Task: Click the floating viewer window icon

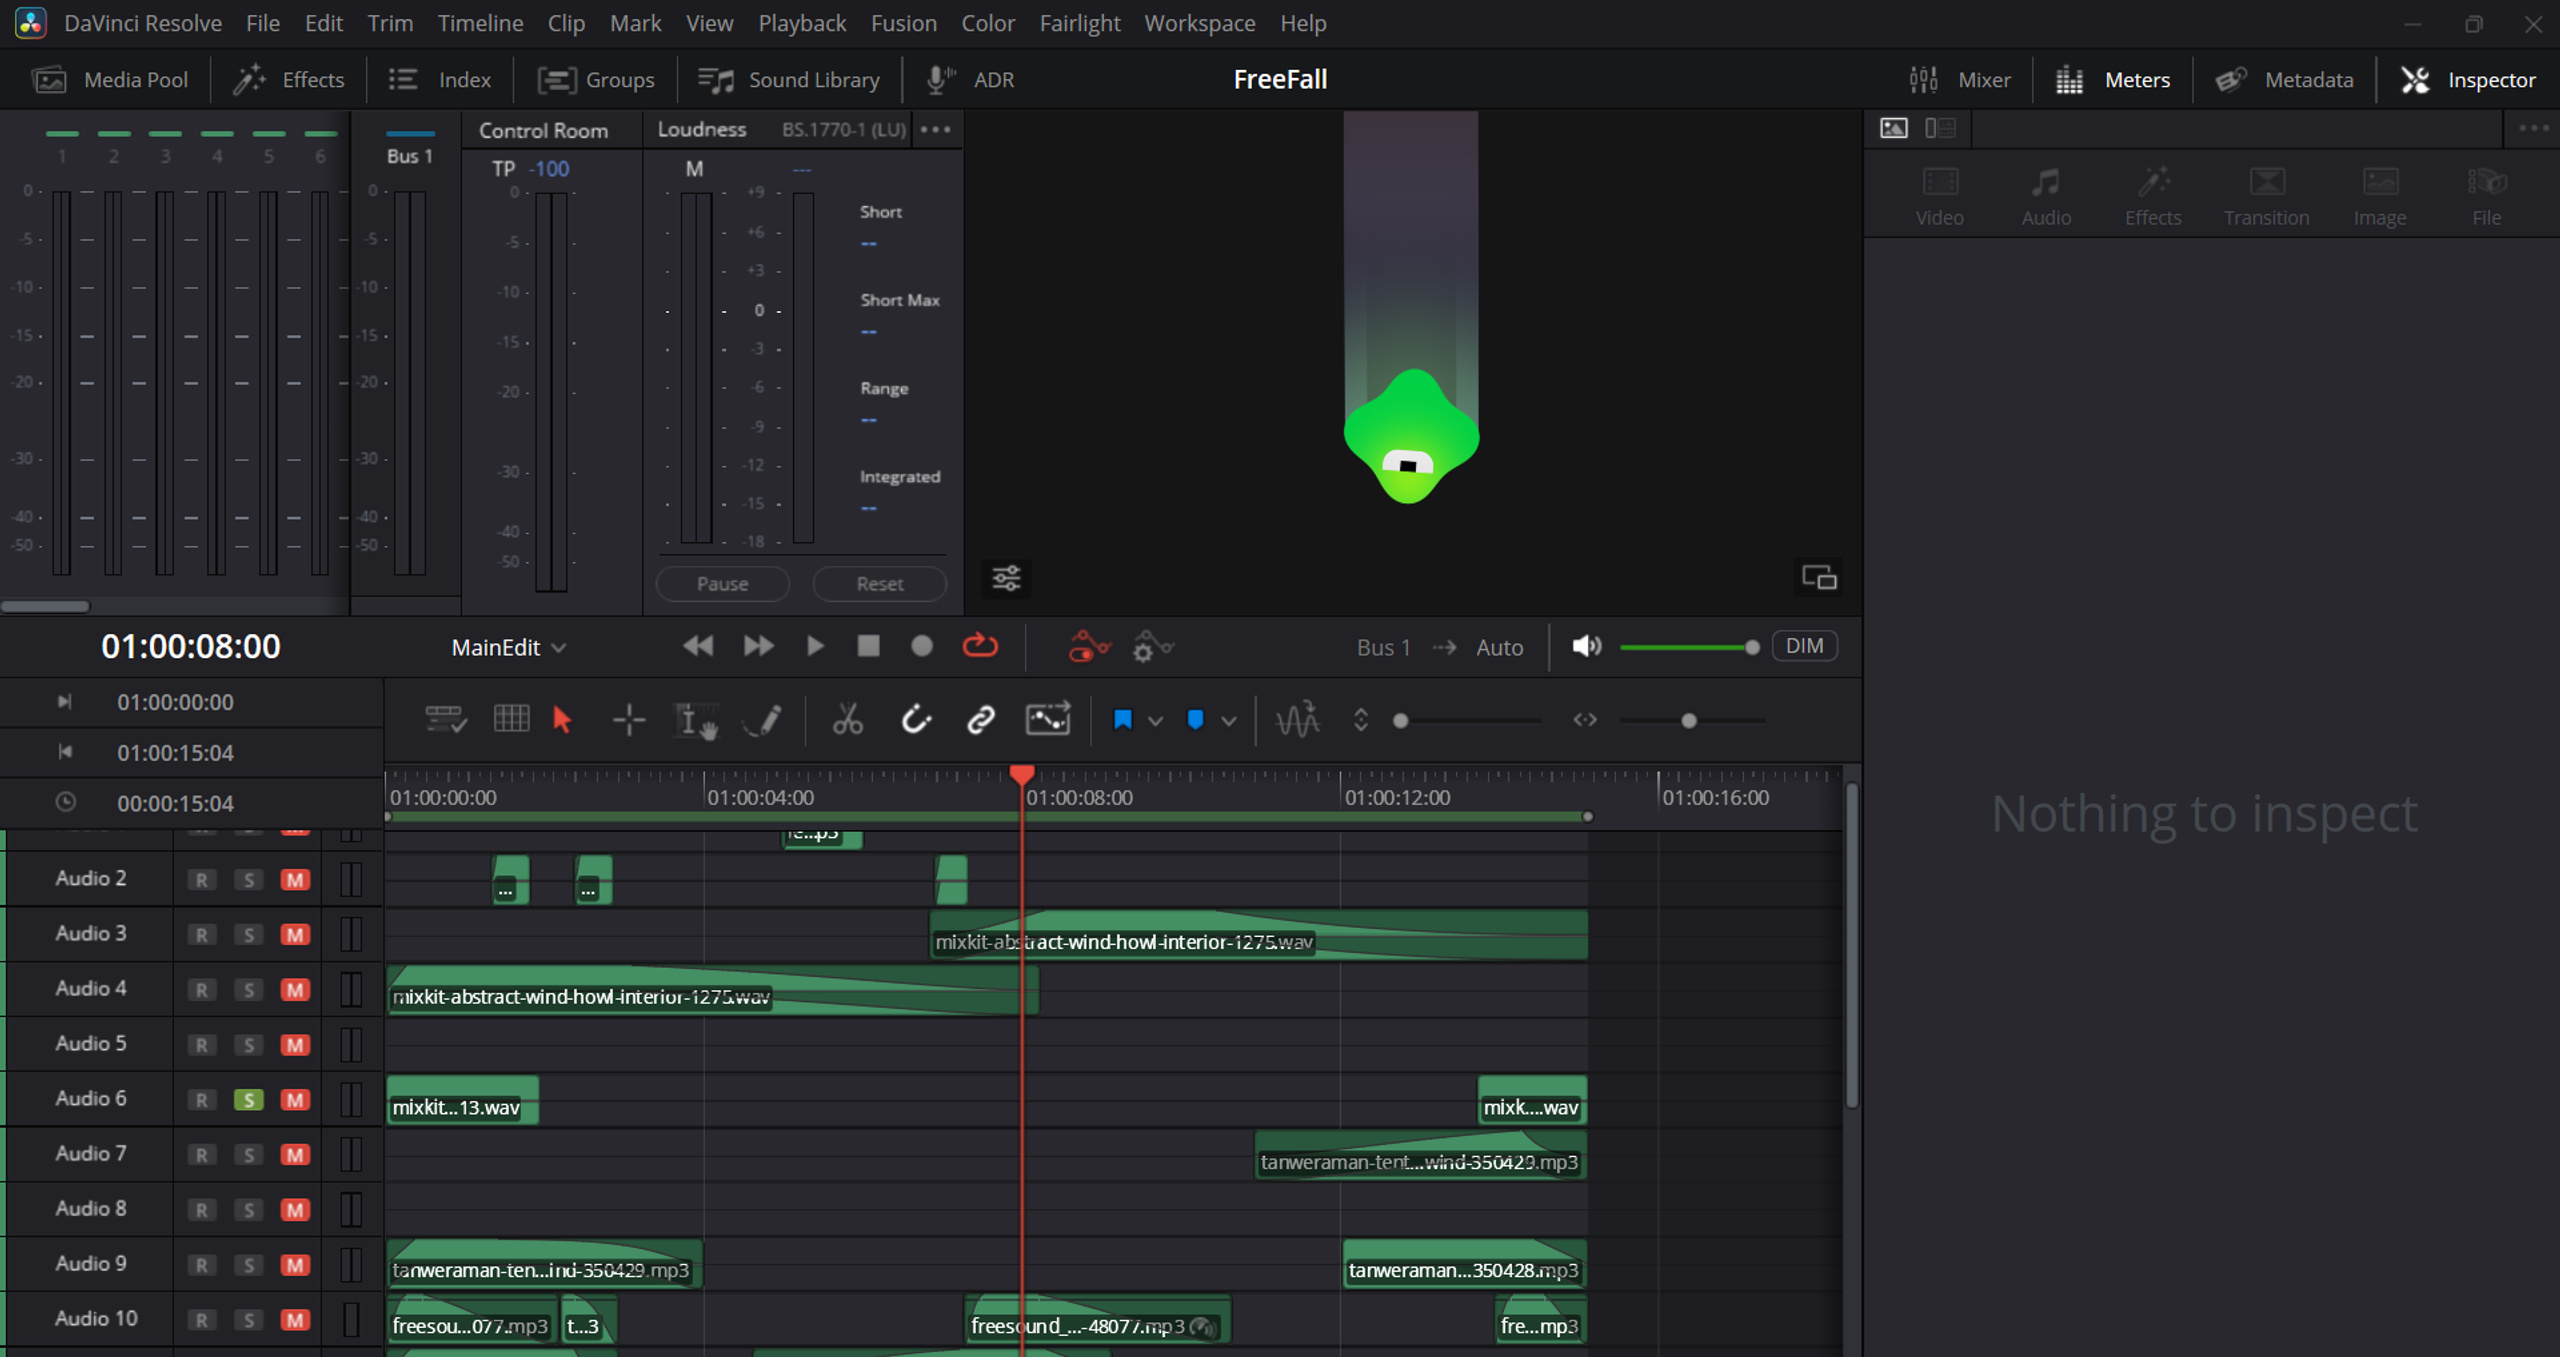Action: (1819, 578)
